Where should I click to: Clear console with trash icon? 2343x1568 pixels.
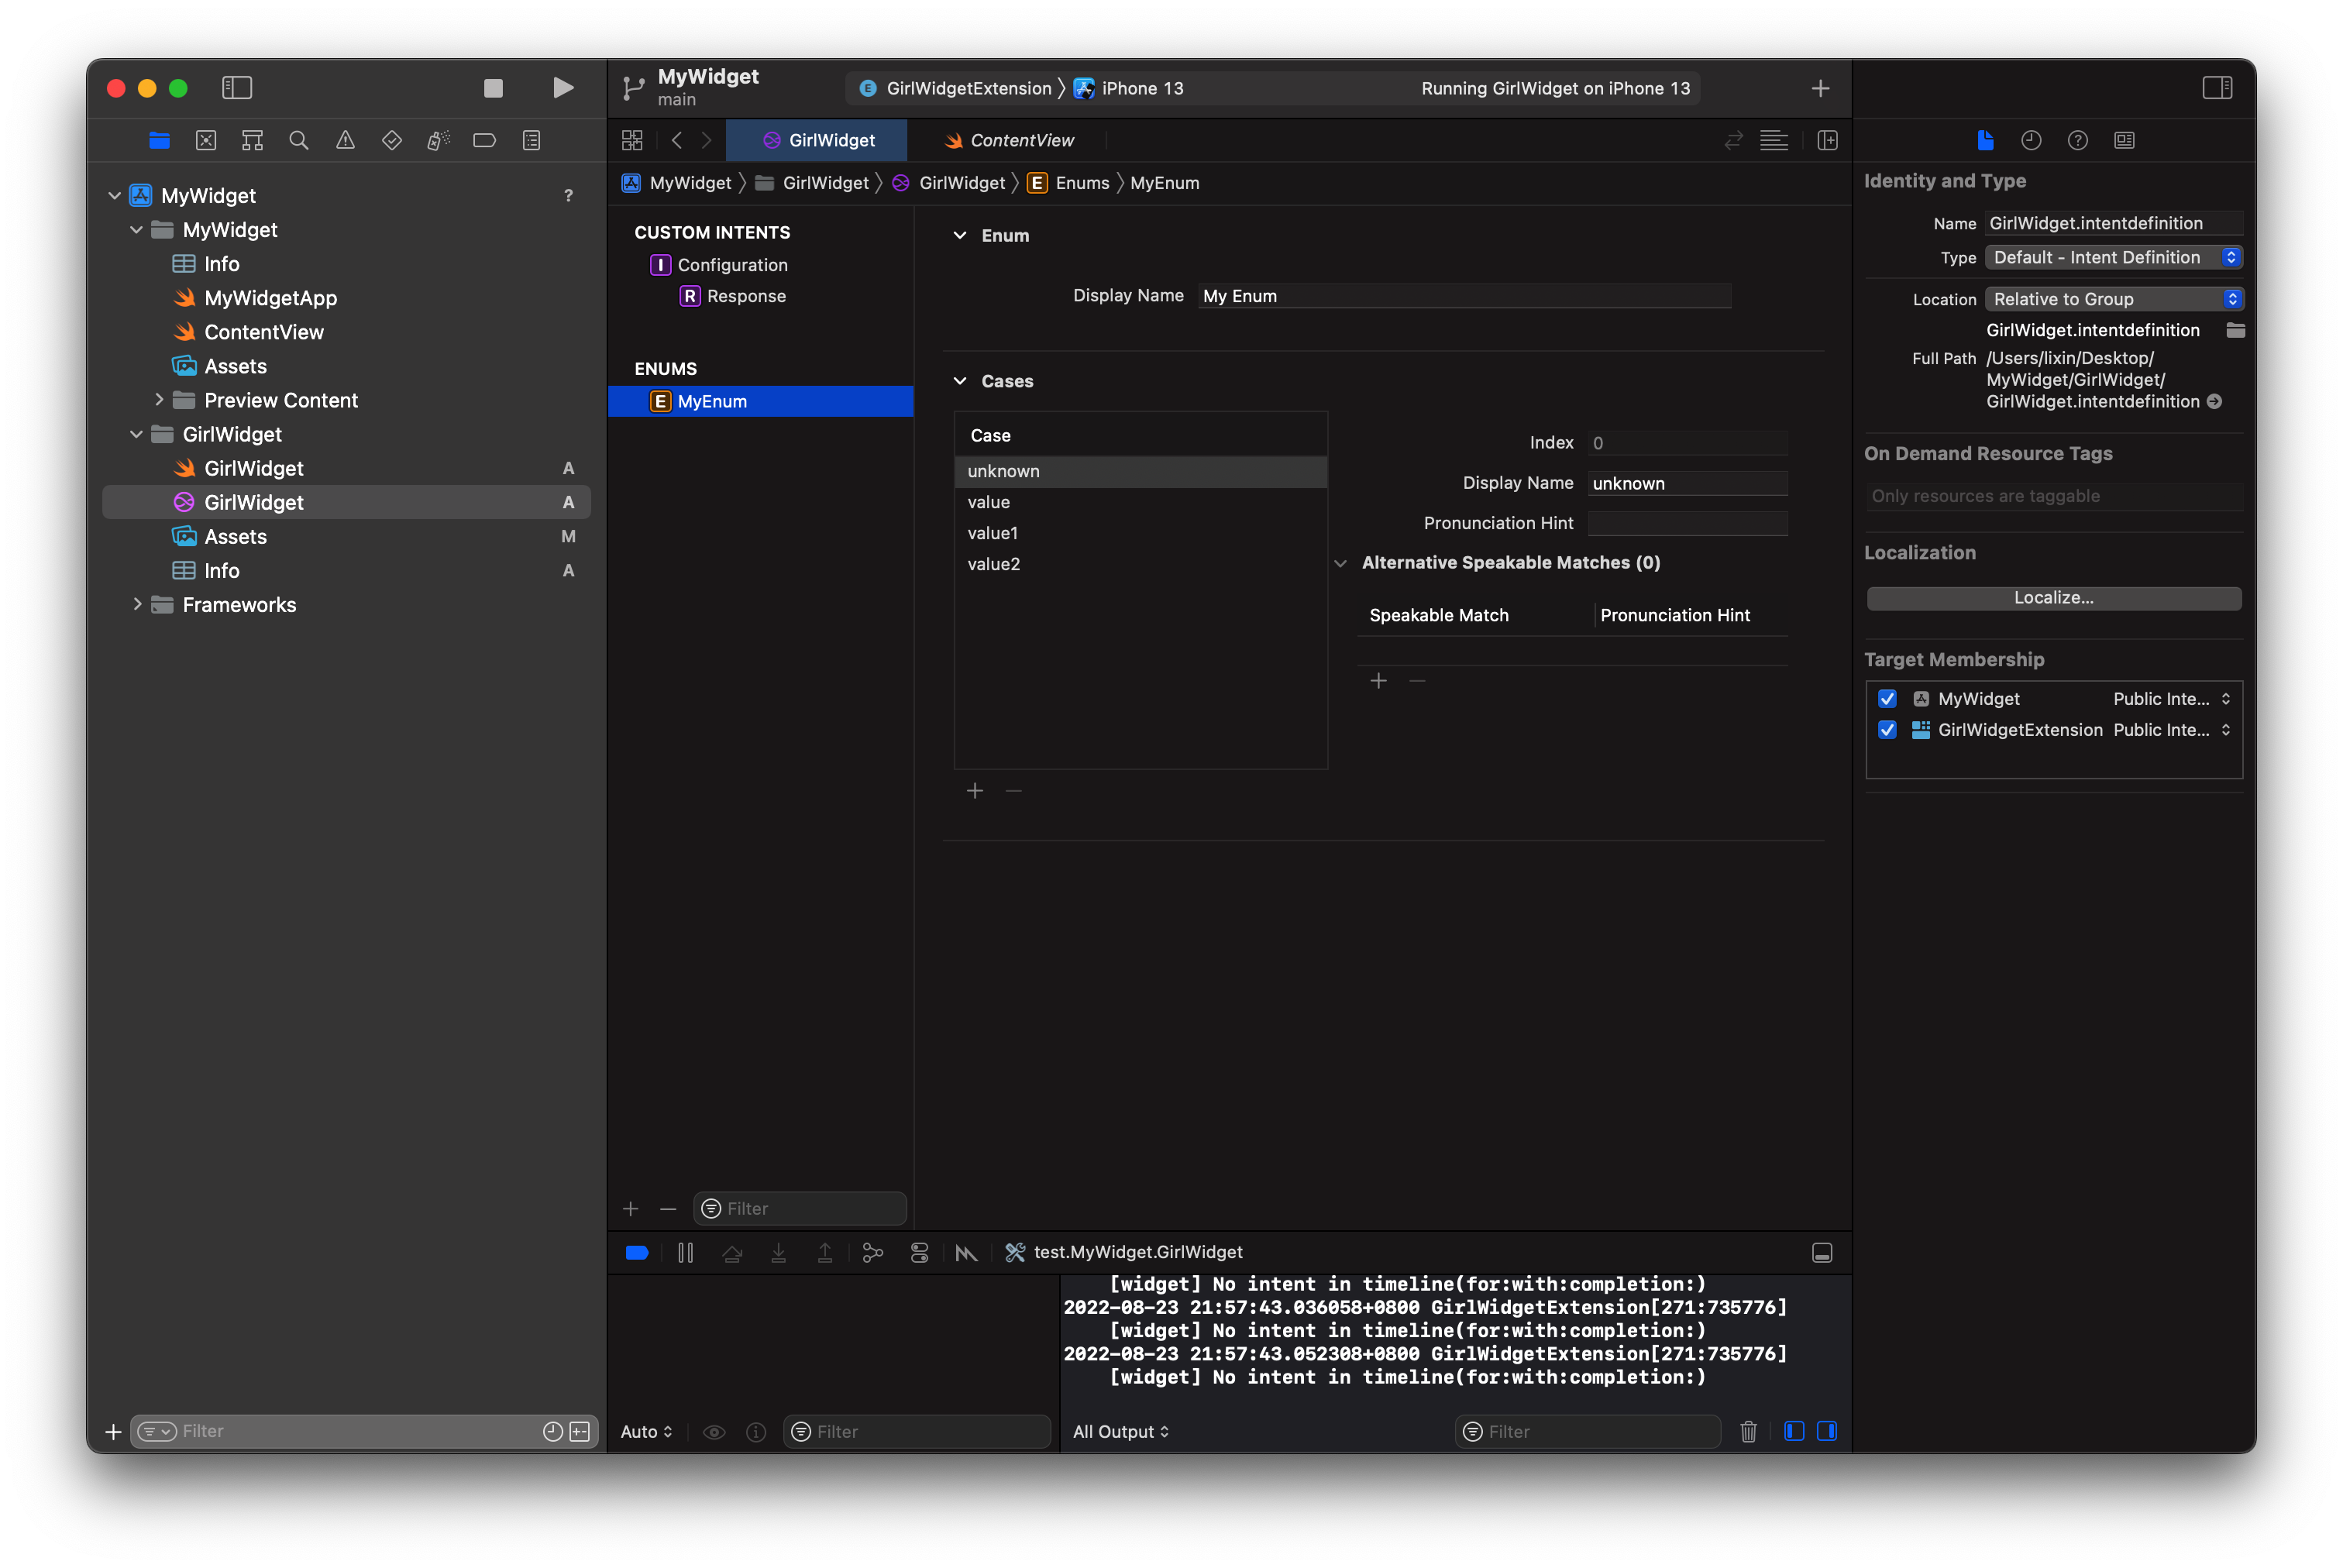coord(1748,1432)
